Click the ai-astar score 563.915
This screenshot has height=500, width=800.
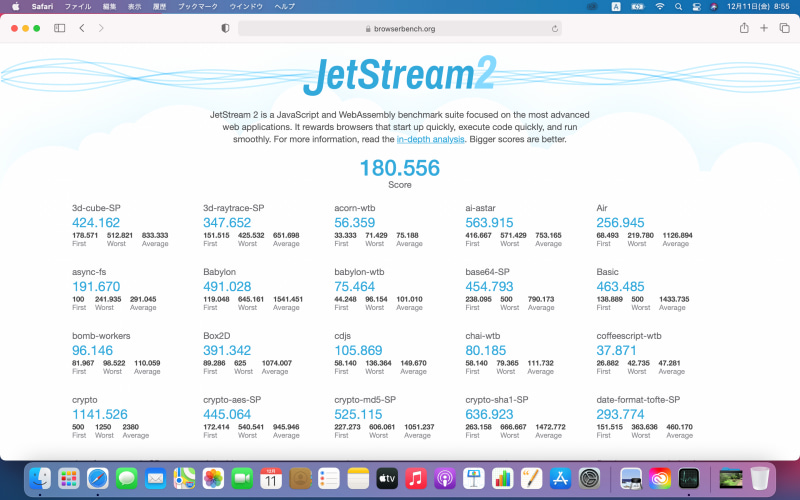(489, 222)
